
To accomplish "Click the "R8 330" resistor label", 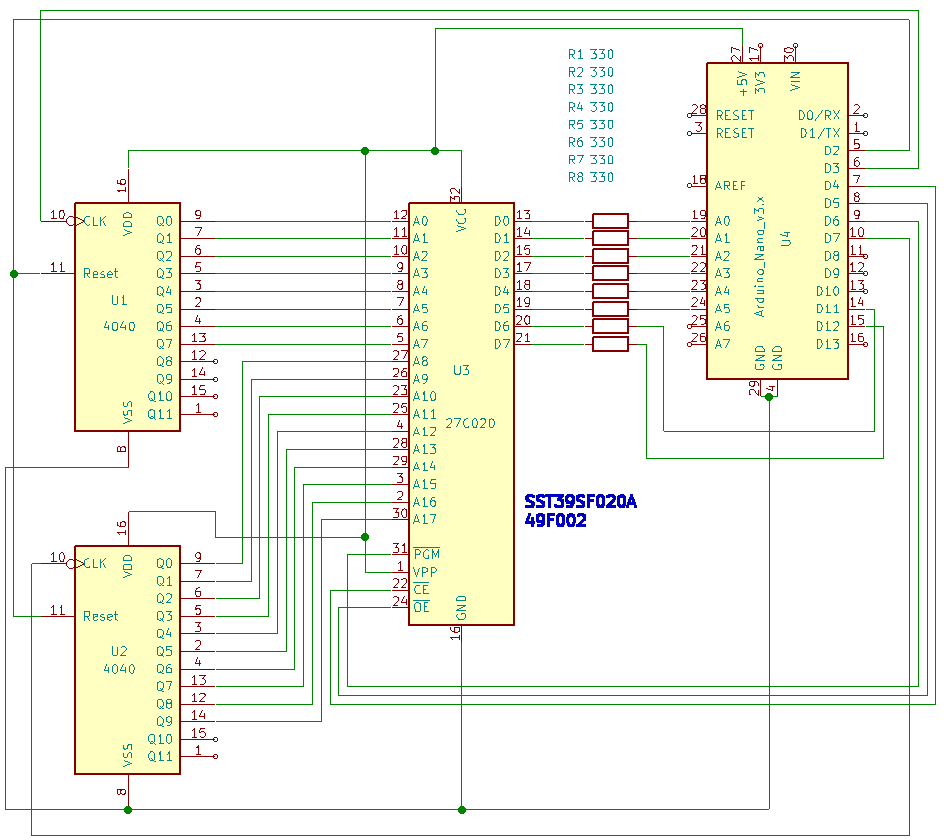I will pos(591,178).
